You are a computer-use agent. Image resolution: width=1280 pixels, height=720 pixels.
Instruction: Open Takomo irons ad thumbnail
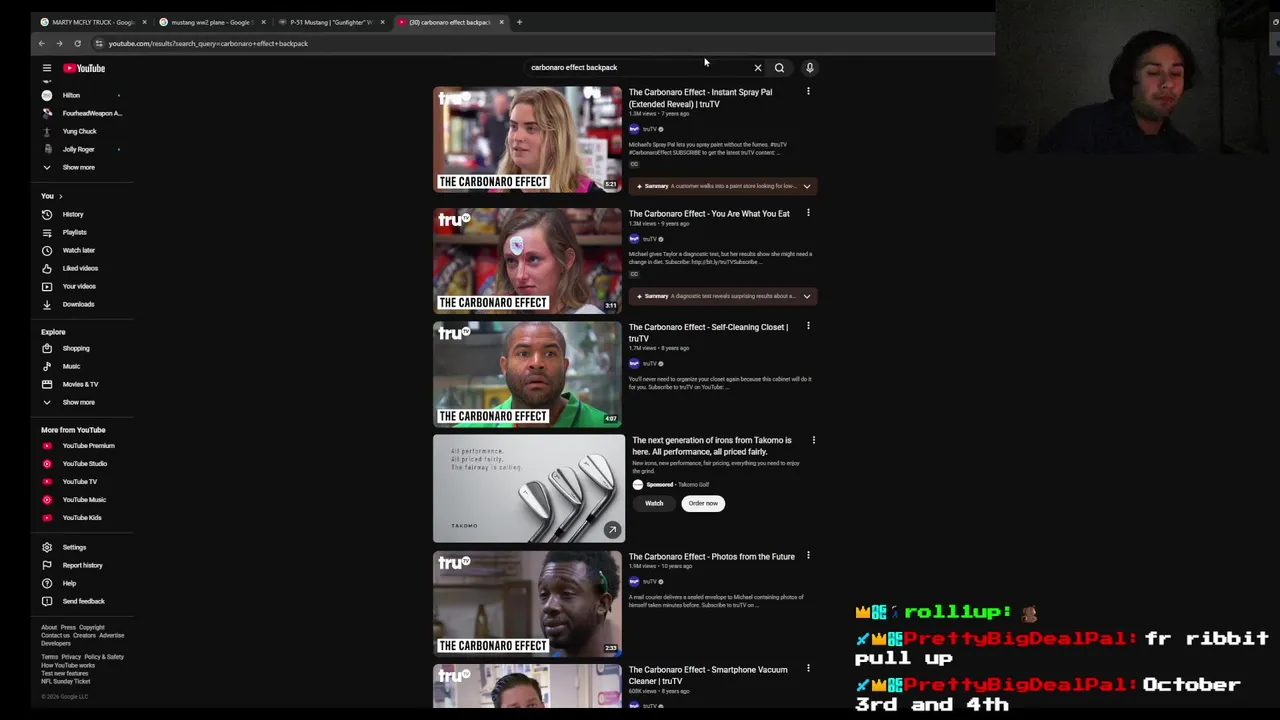point(529,488)
